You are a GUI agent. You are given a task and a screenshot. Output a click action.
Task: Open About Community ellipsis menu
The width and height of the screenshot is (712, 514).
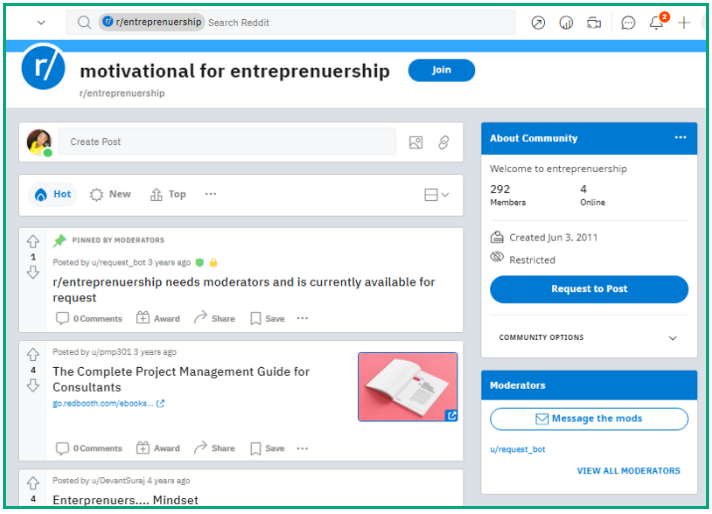click(680, 138)
